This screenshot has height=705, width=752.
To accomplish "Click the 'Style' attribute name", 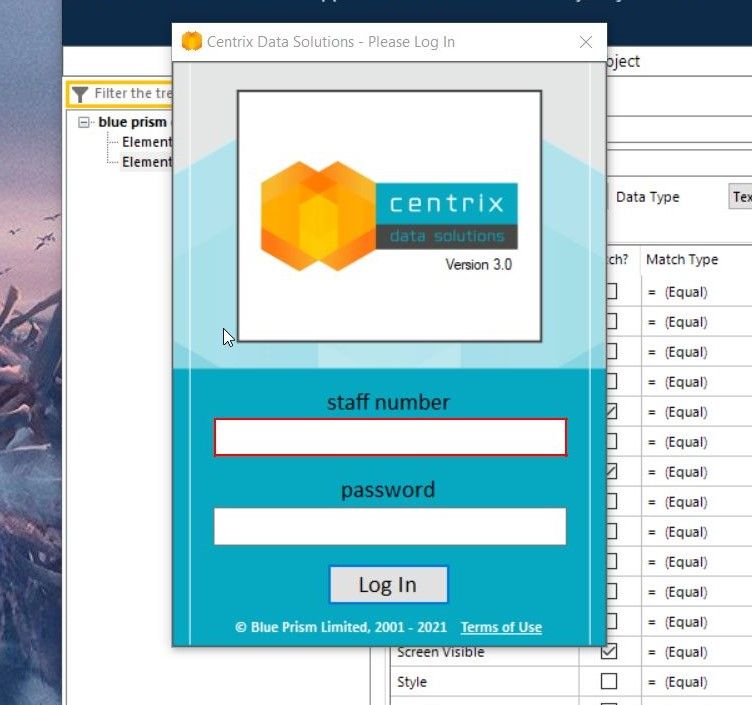I will [x=411, y=682].
